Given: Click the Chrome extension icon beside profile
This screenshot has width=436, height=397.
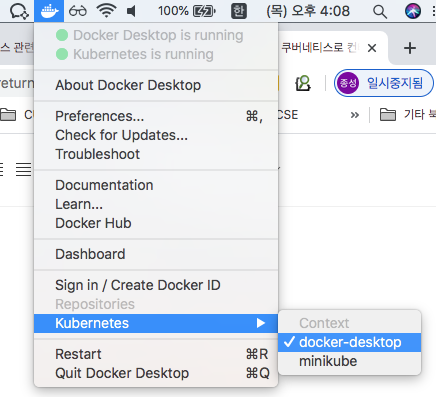Looking at the screenshot, I should (303, 83).
